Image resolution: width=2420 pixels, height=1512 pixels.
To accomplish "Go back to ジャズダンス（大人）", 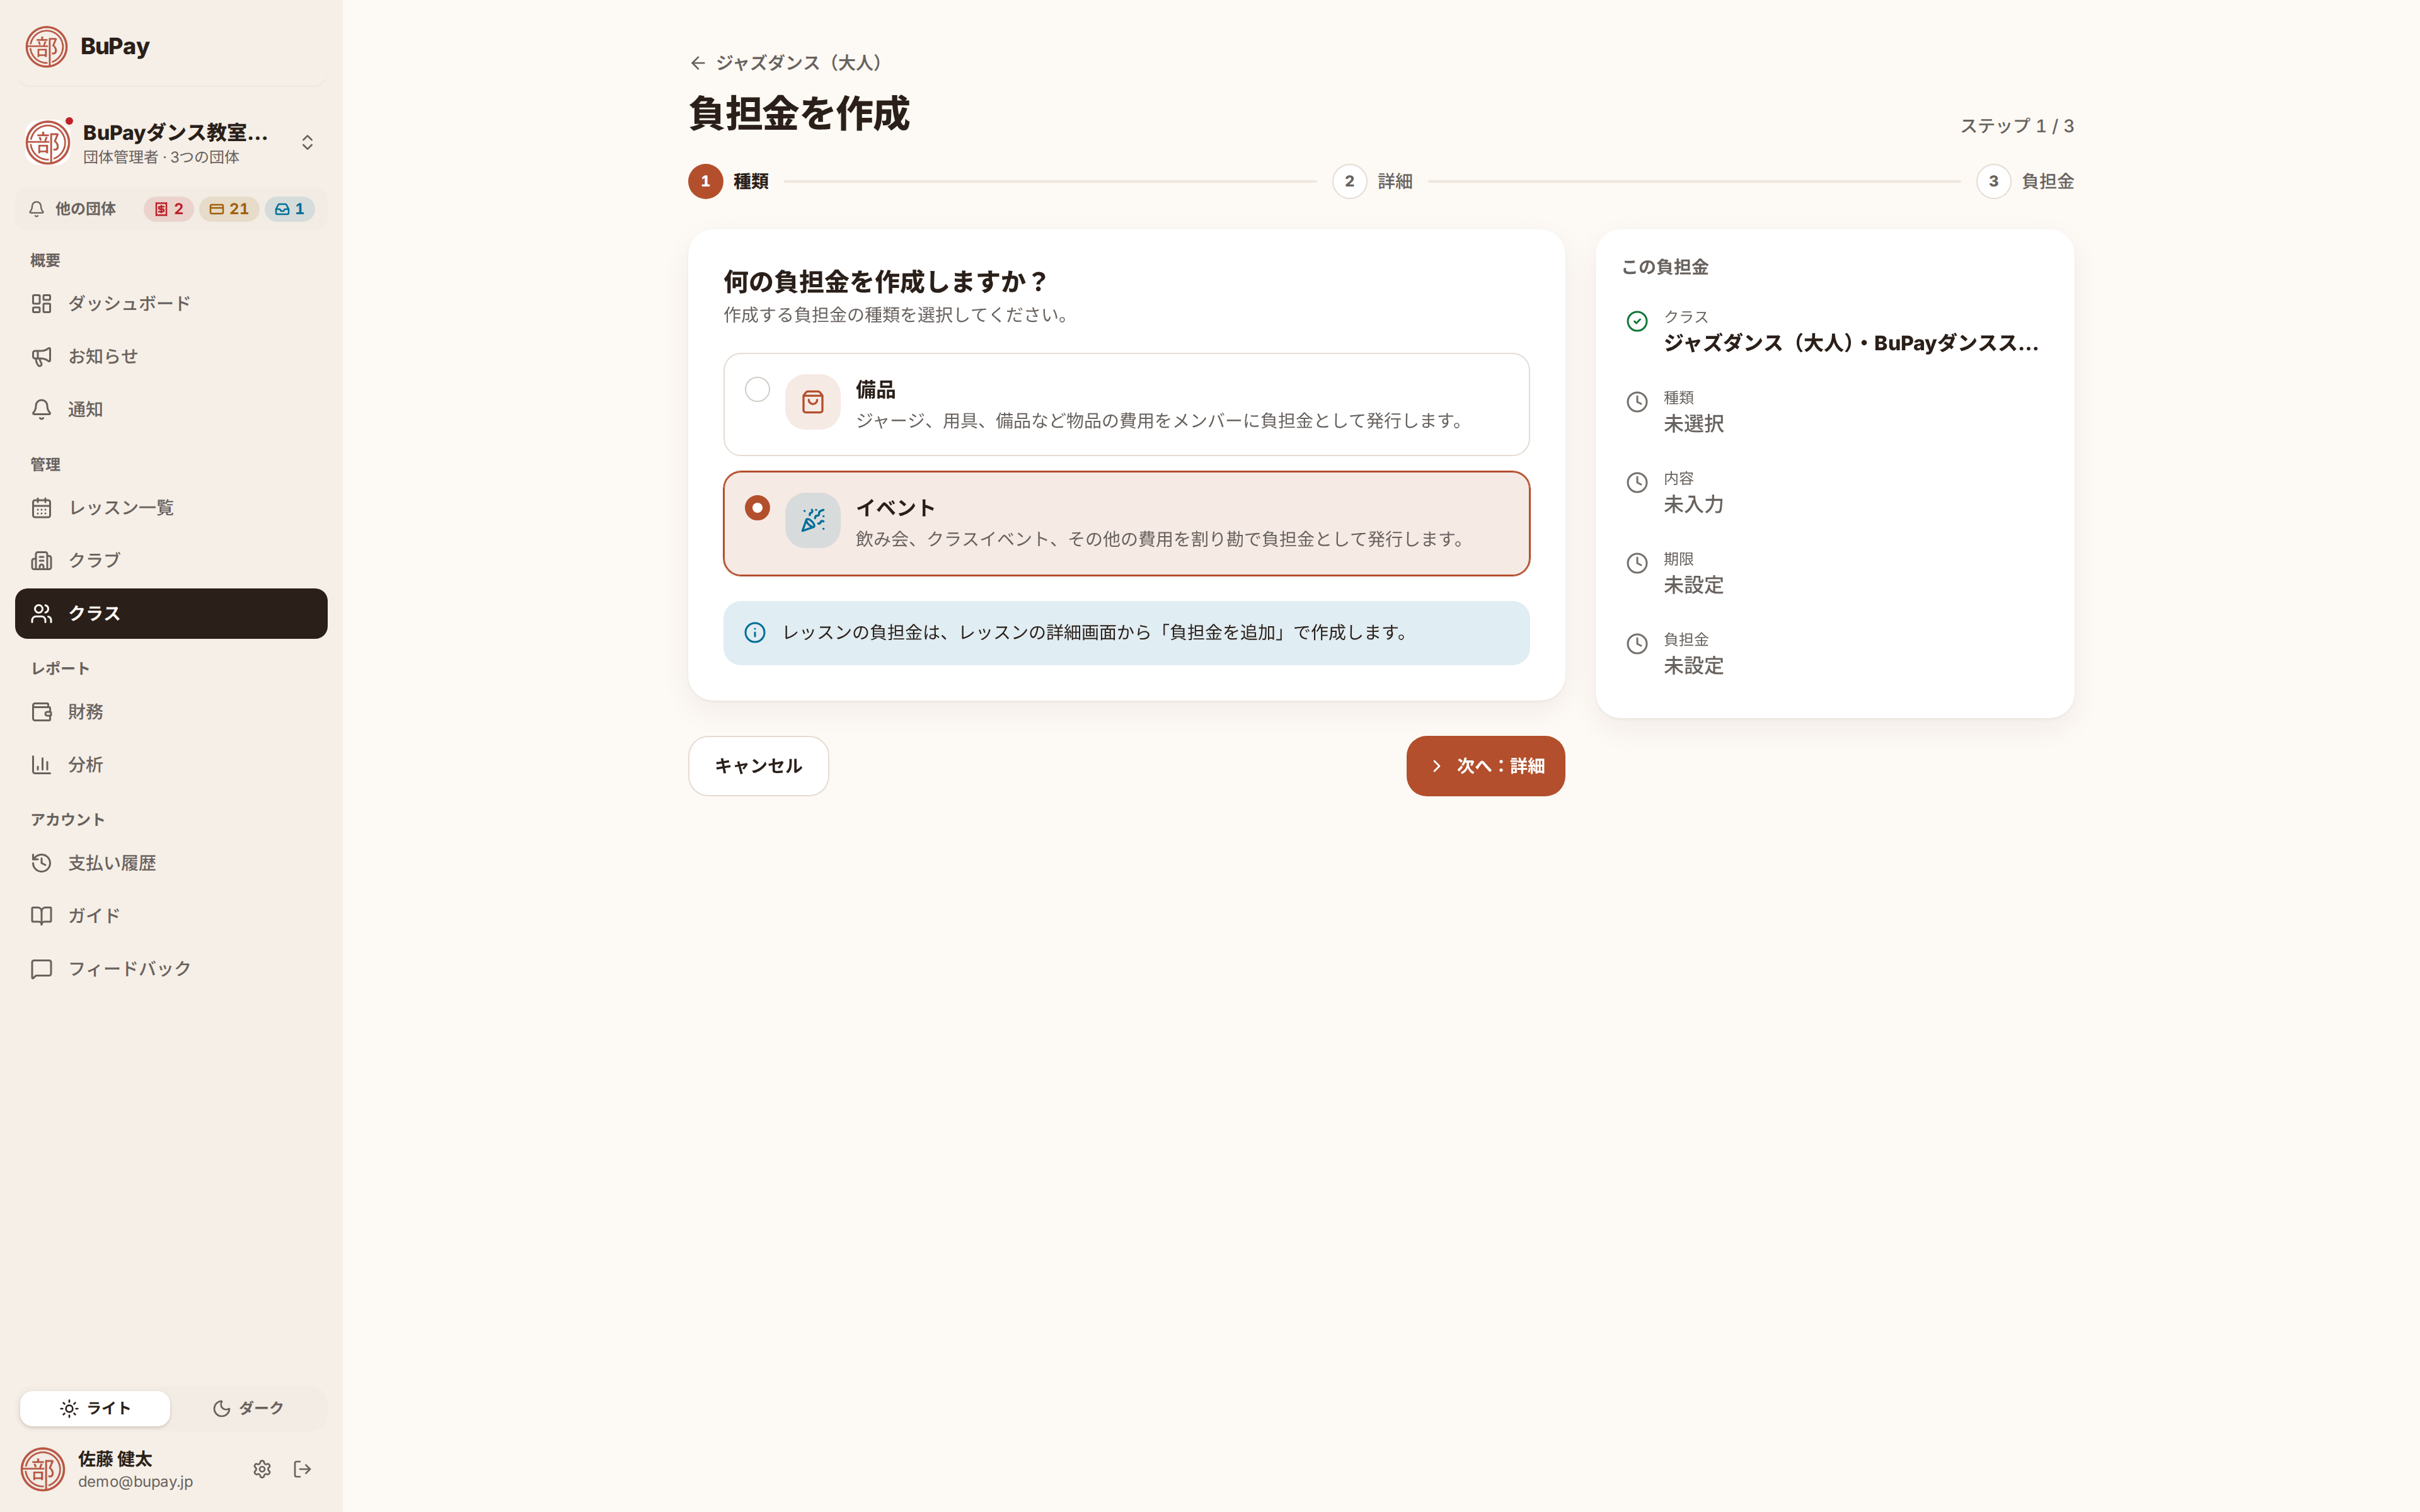I will pos(788,63).
